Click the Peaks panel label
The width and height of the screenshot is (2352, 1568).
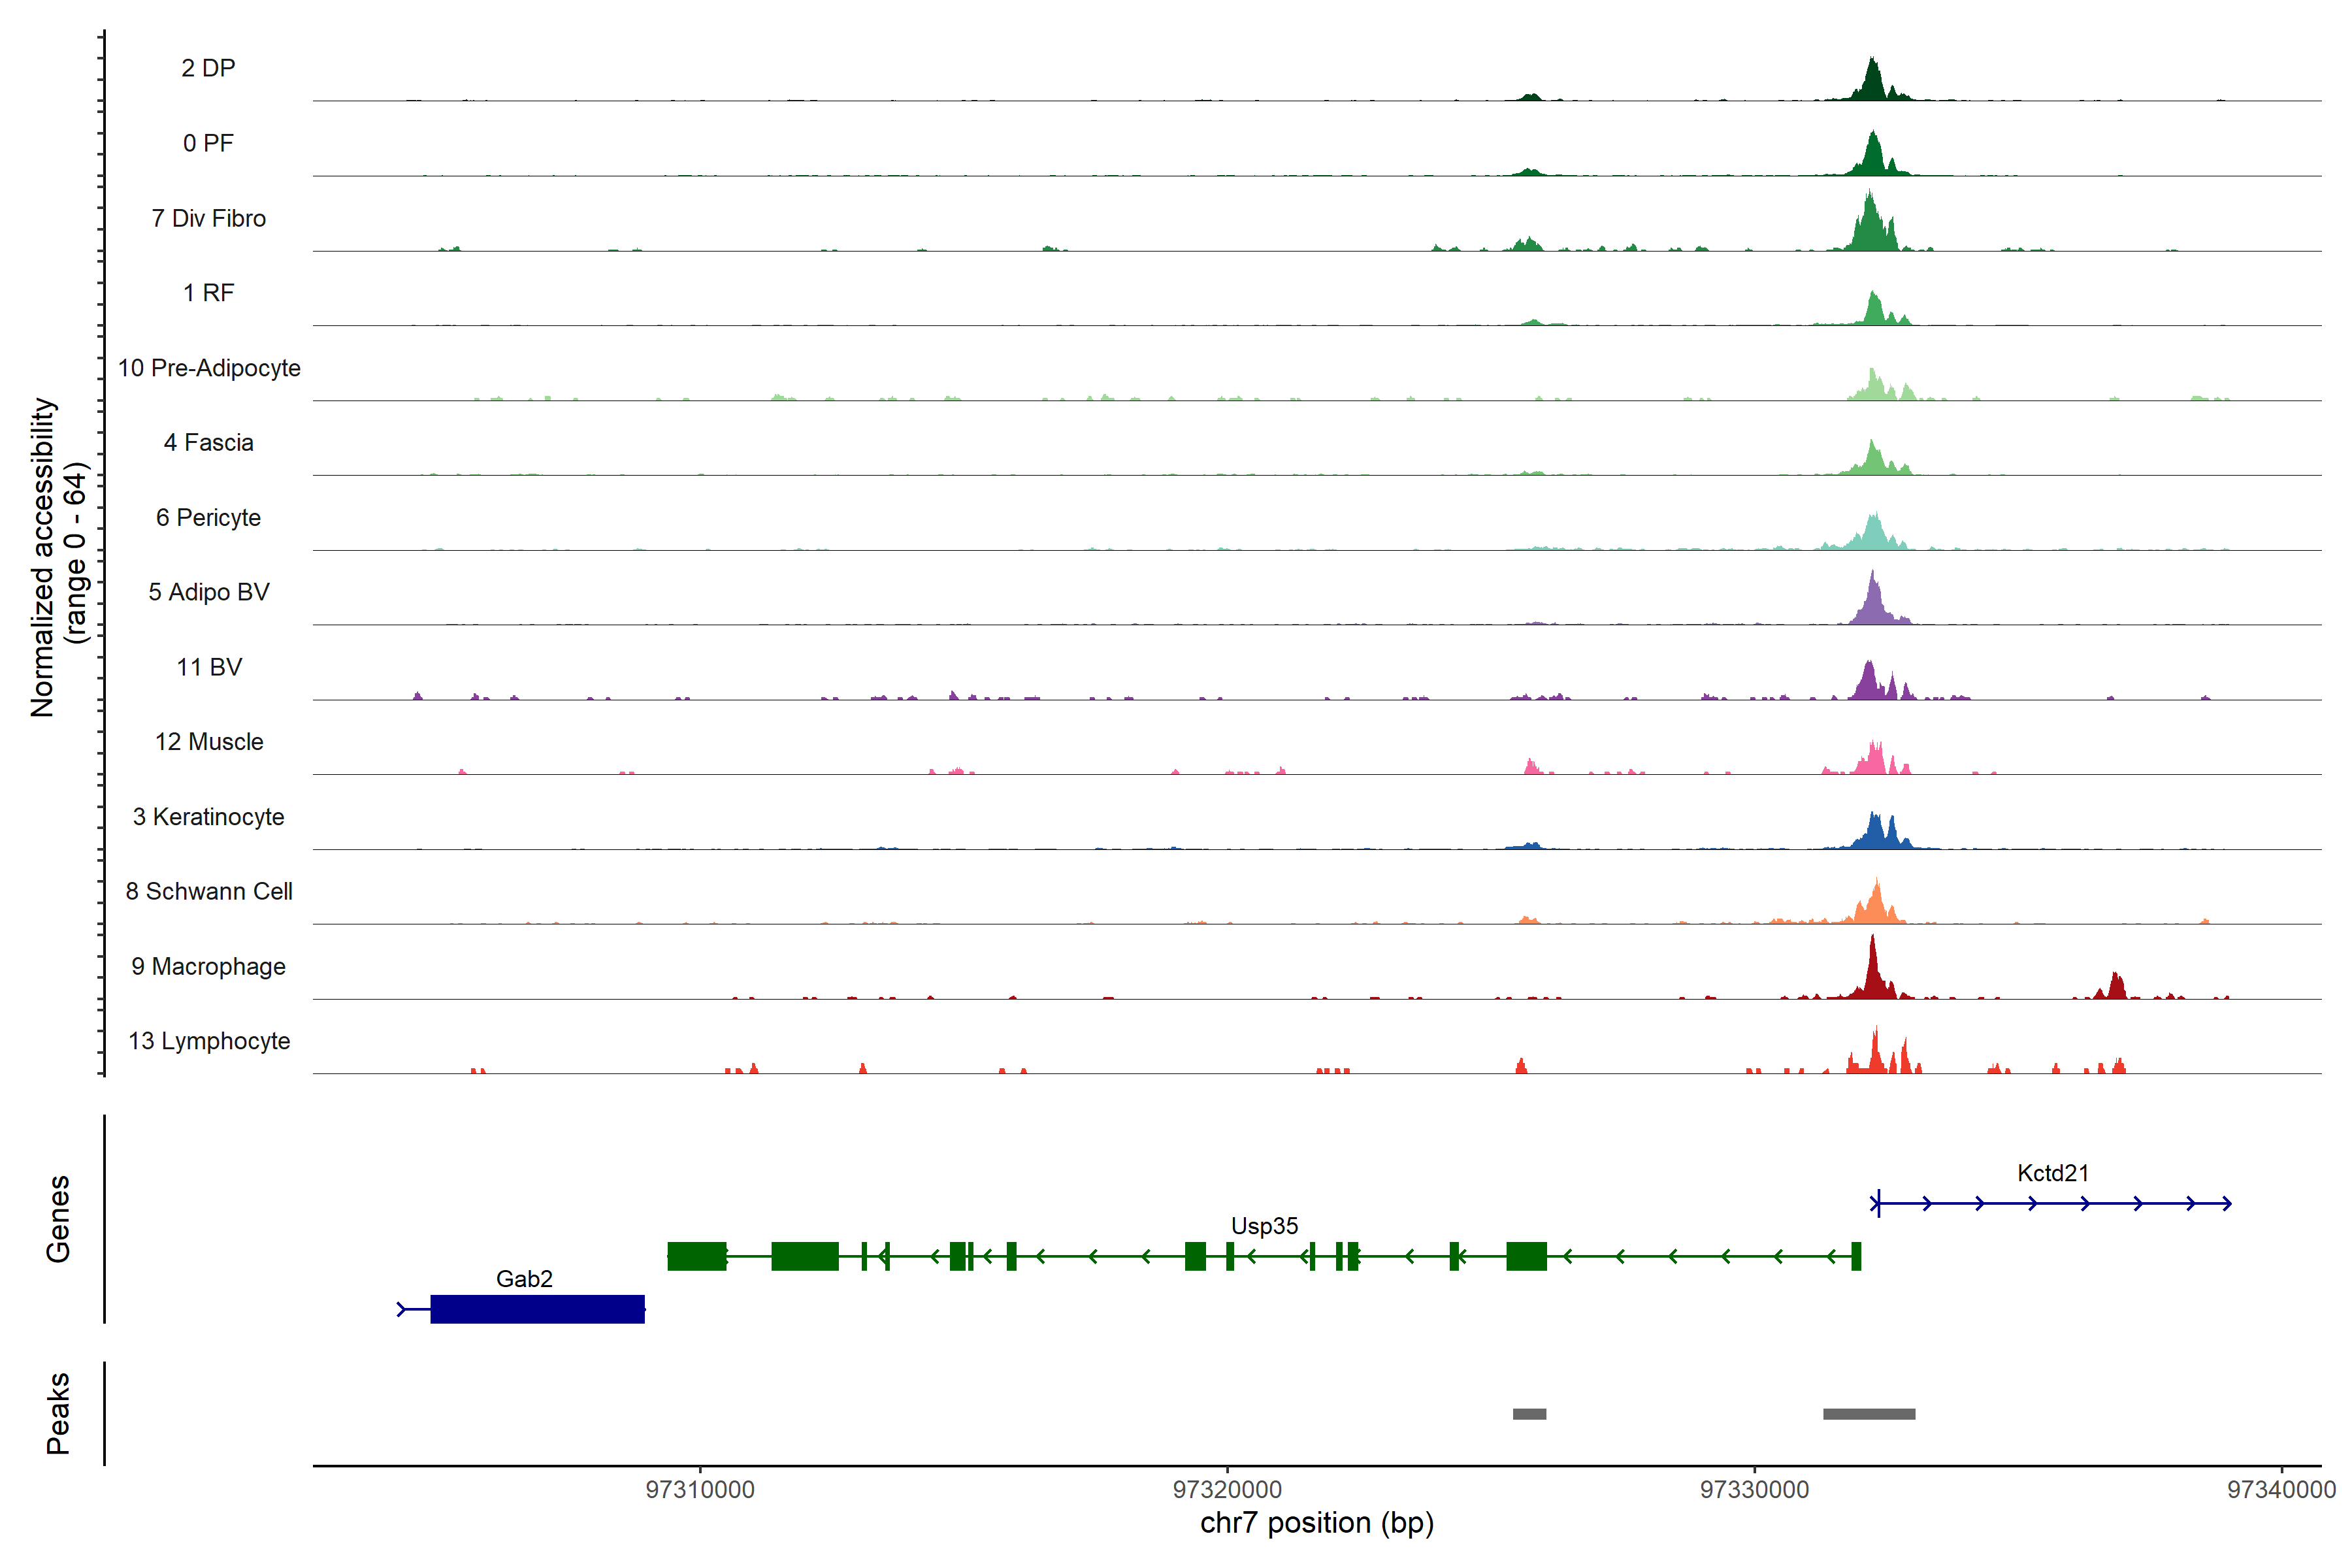pos(58,1413)
